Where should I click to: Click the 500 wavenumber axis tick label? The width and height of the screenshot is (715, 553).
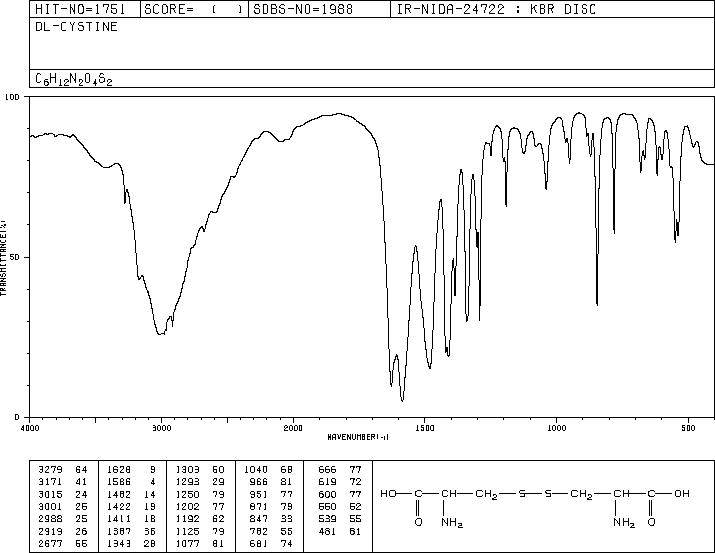(x=688, y=428)
